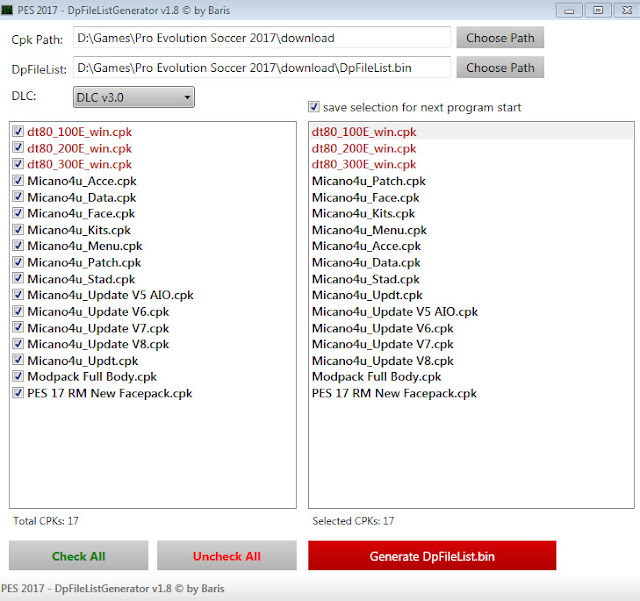This screenshot has height=601, width=640.
Task: Select Micano4u_Update V7.cpk in selected list
Action: click(x=471, y=344)
